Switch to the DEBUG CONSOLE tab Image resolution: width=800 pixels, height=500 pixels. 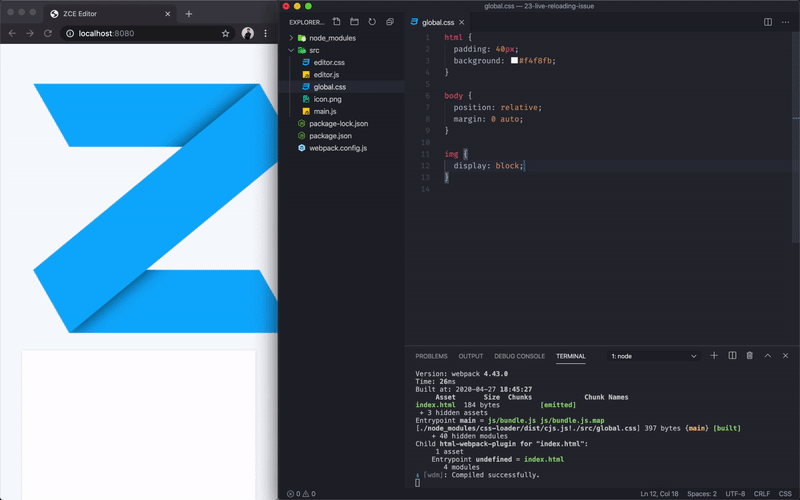click(x=519, y=356)
